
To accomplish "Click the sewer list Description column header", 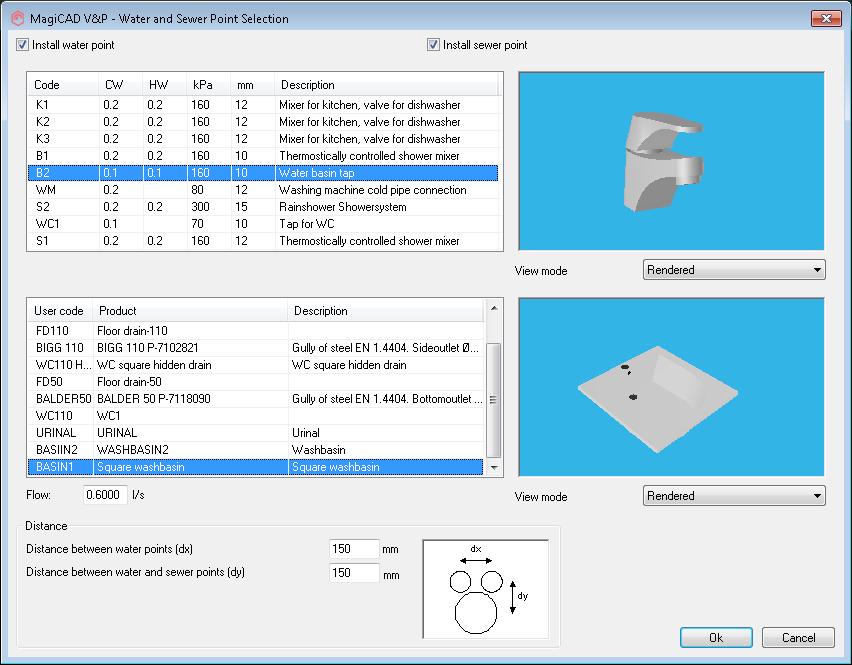I will [386, 311].
